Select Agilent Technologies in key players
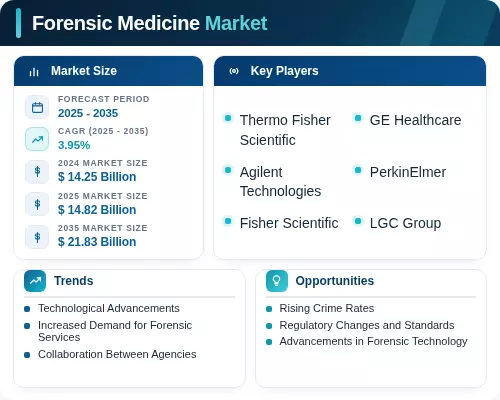This screenshot has width=500, height=400. pyautogui.click(x=281, y=182)
